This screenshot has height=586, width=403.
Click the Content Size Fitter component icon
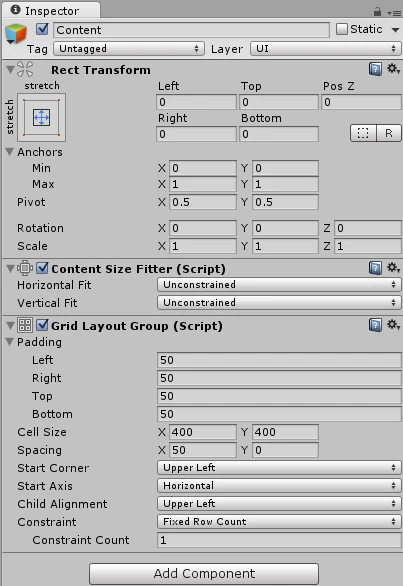25,268
